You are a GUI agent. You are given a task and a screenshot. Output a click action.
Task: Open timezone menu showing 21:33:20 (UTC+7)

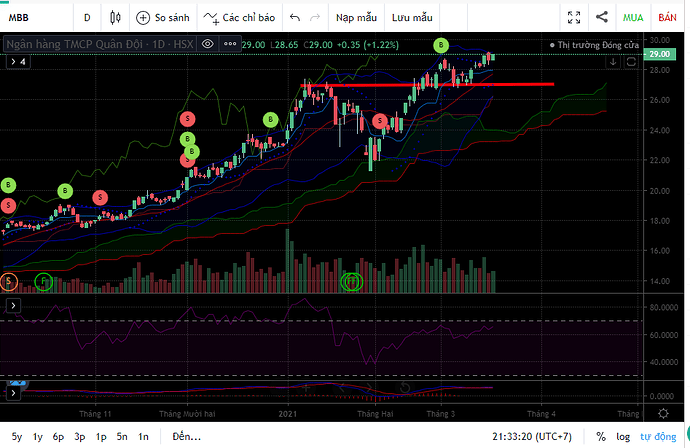(x=532, y=437)
